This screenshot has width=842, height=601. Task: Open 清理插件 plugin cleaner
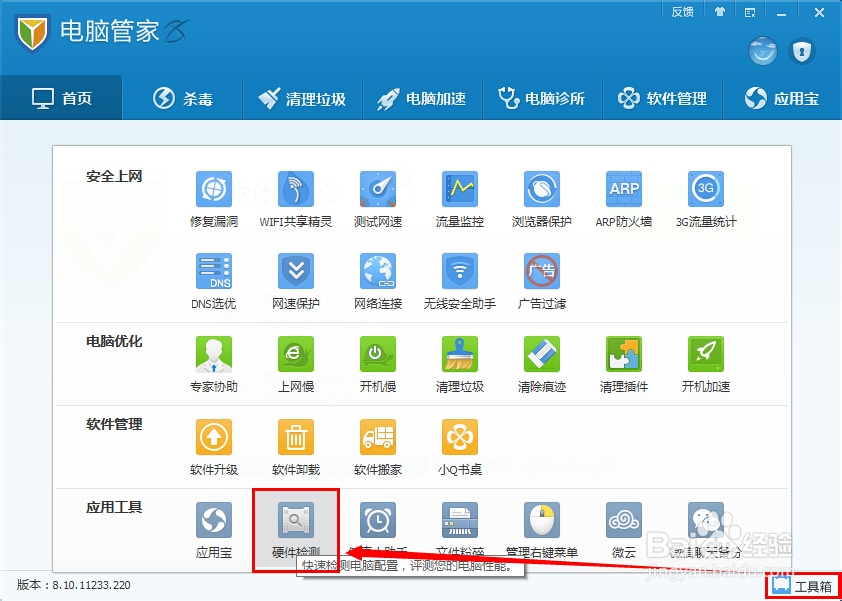pos(624,365)
